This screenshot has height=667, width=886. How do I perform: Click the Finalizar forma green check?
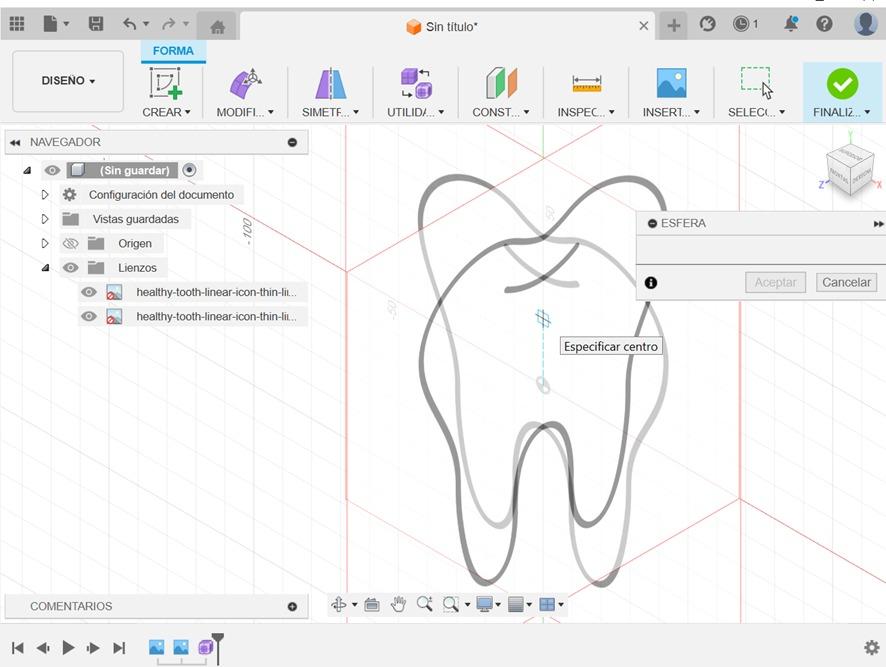[842, 84]
